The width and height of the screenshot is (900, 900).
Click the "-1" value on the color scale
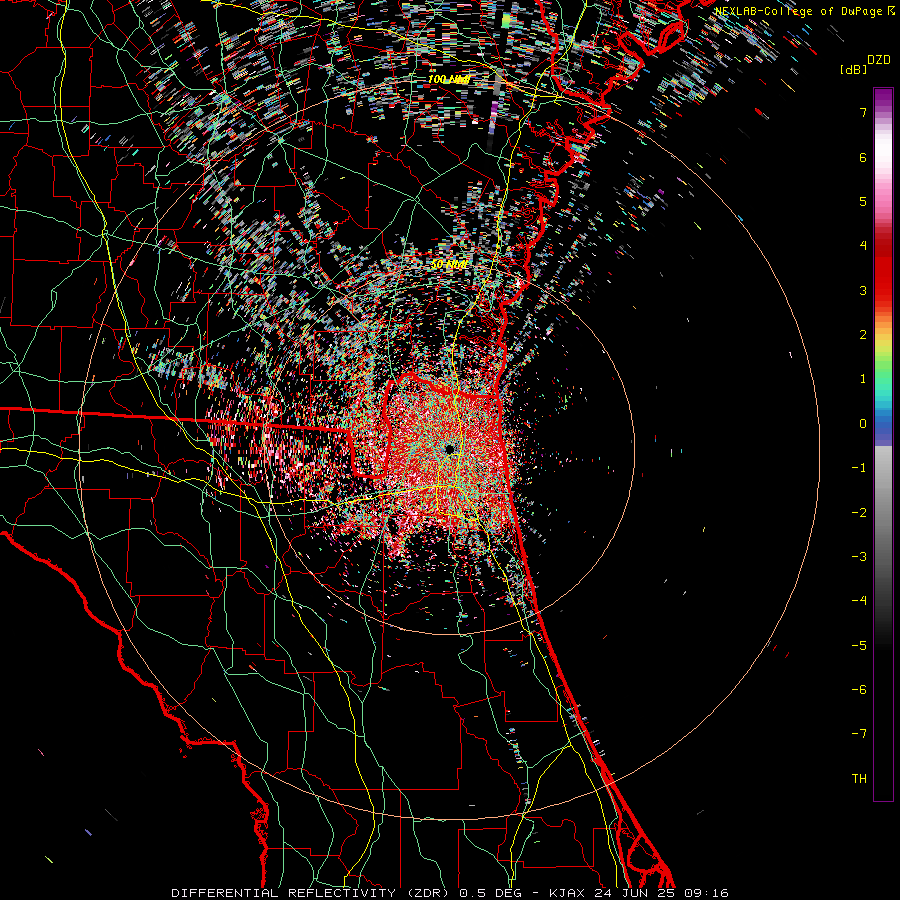(859, 468)
